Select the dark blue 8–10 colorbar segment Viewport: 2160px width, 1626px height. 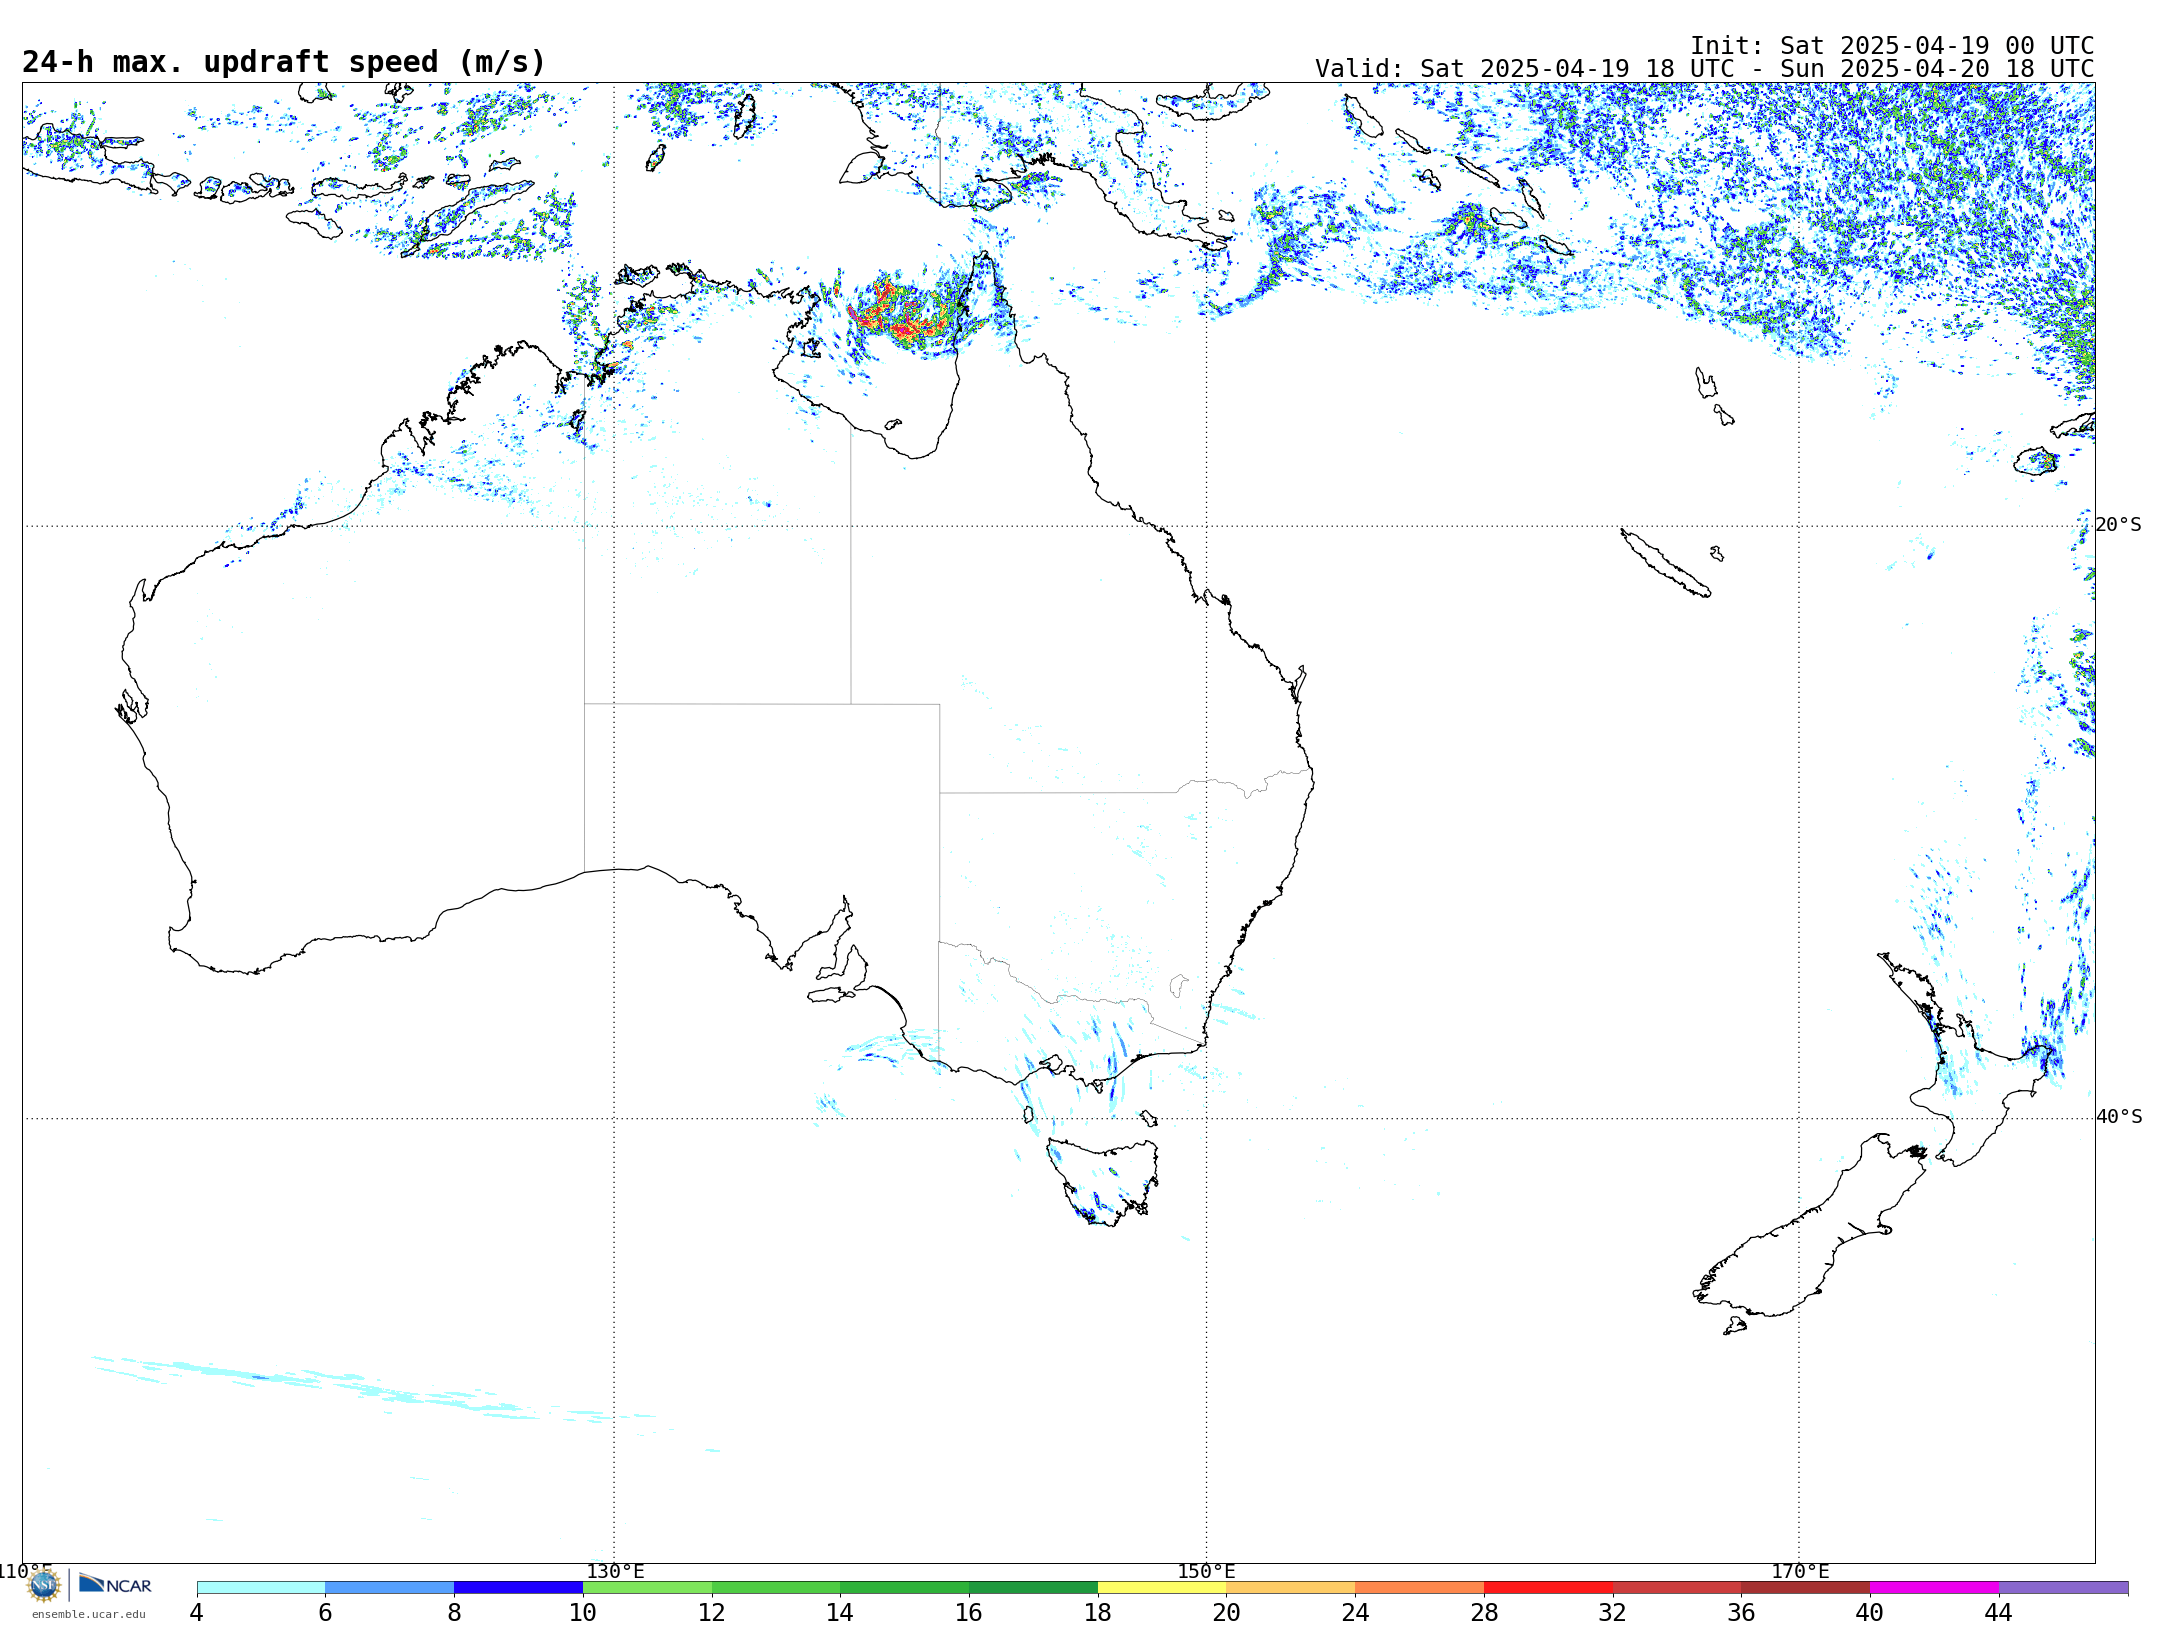pos(518,1587)
